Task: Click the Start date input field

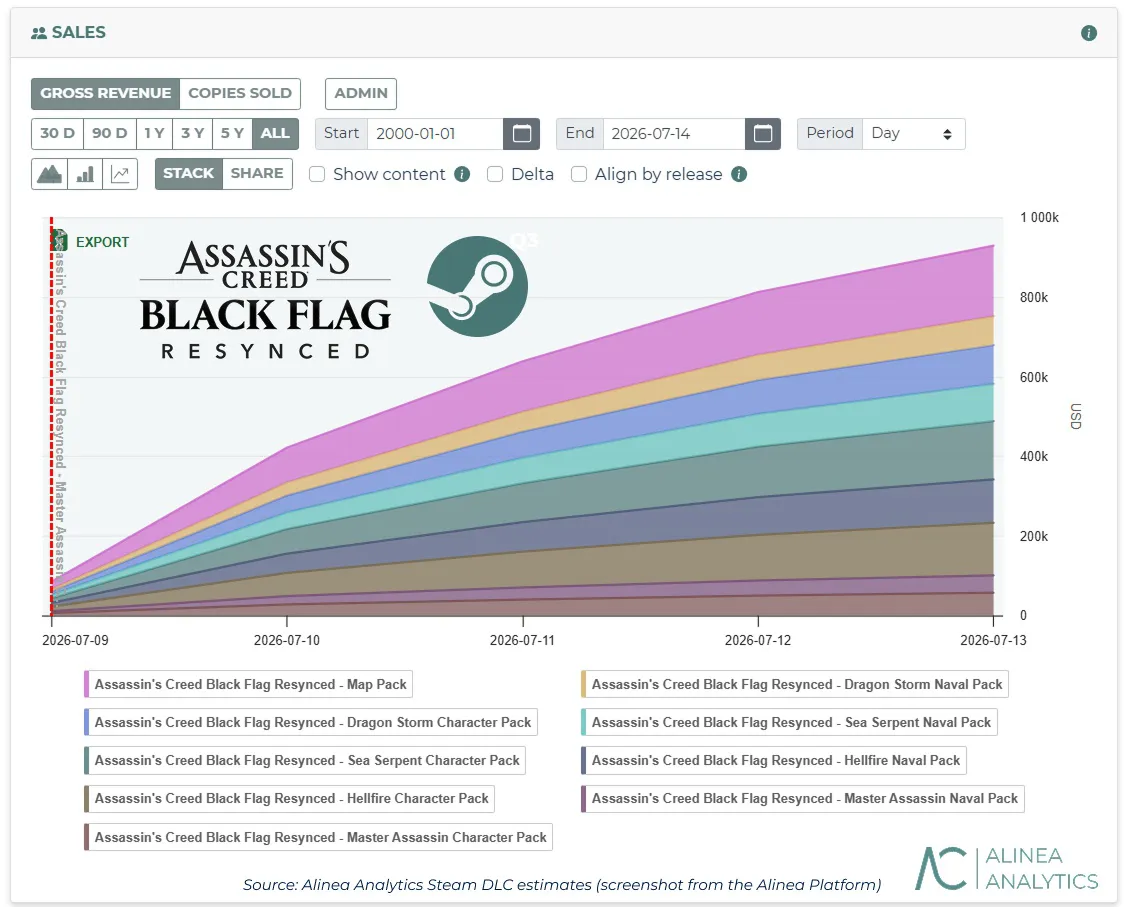Action: coord(435,134)
